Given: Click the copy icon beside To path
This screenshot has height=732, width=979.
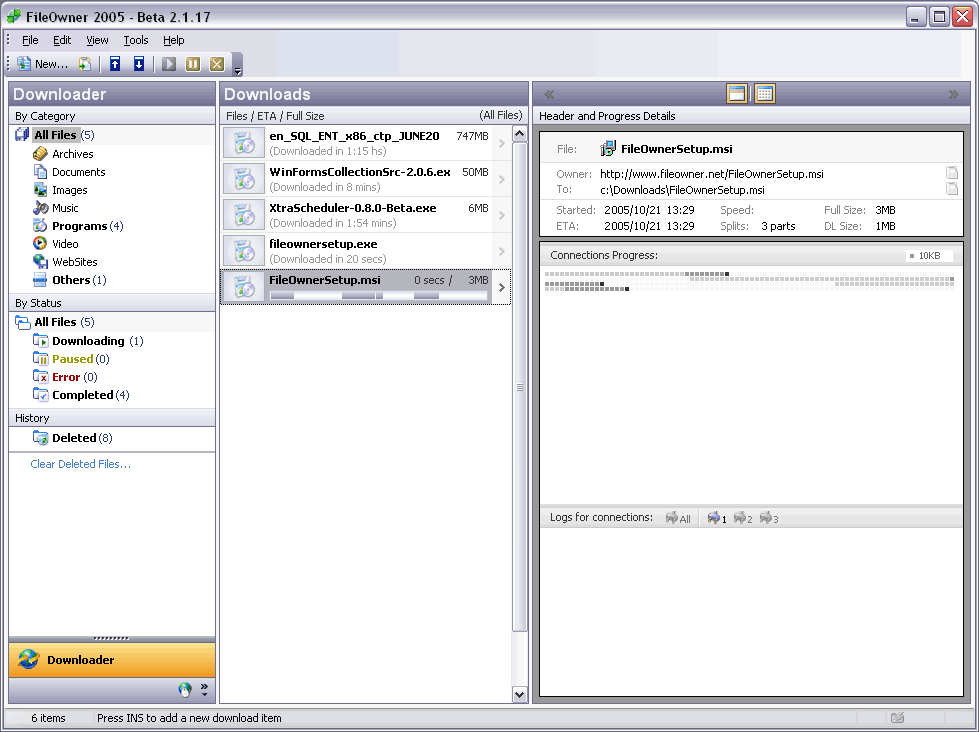Looking at the screenshot, I should click(x=952, y=189).
